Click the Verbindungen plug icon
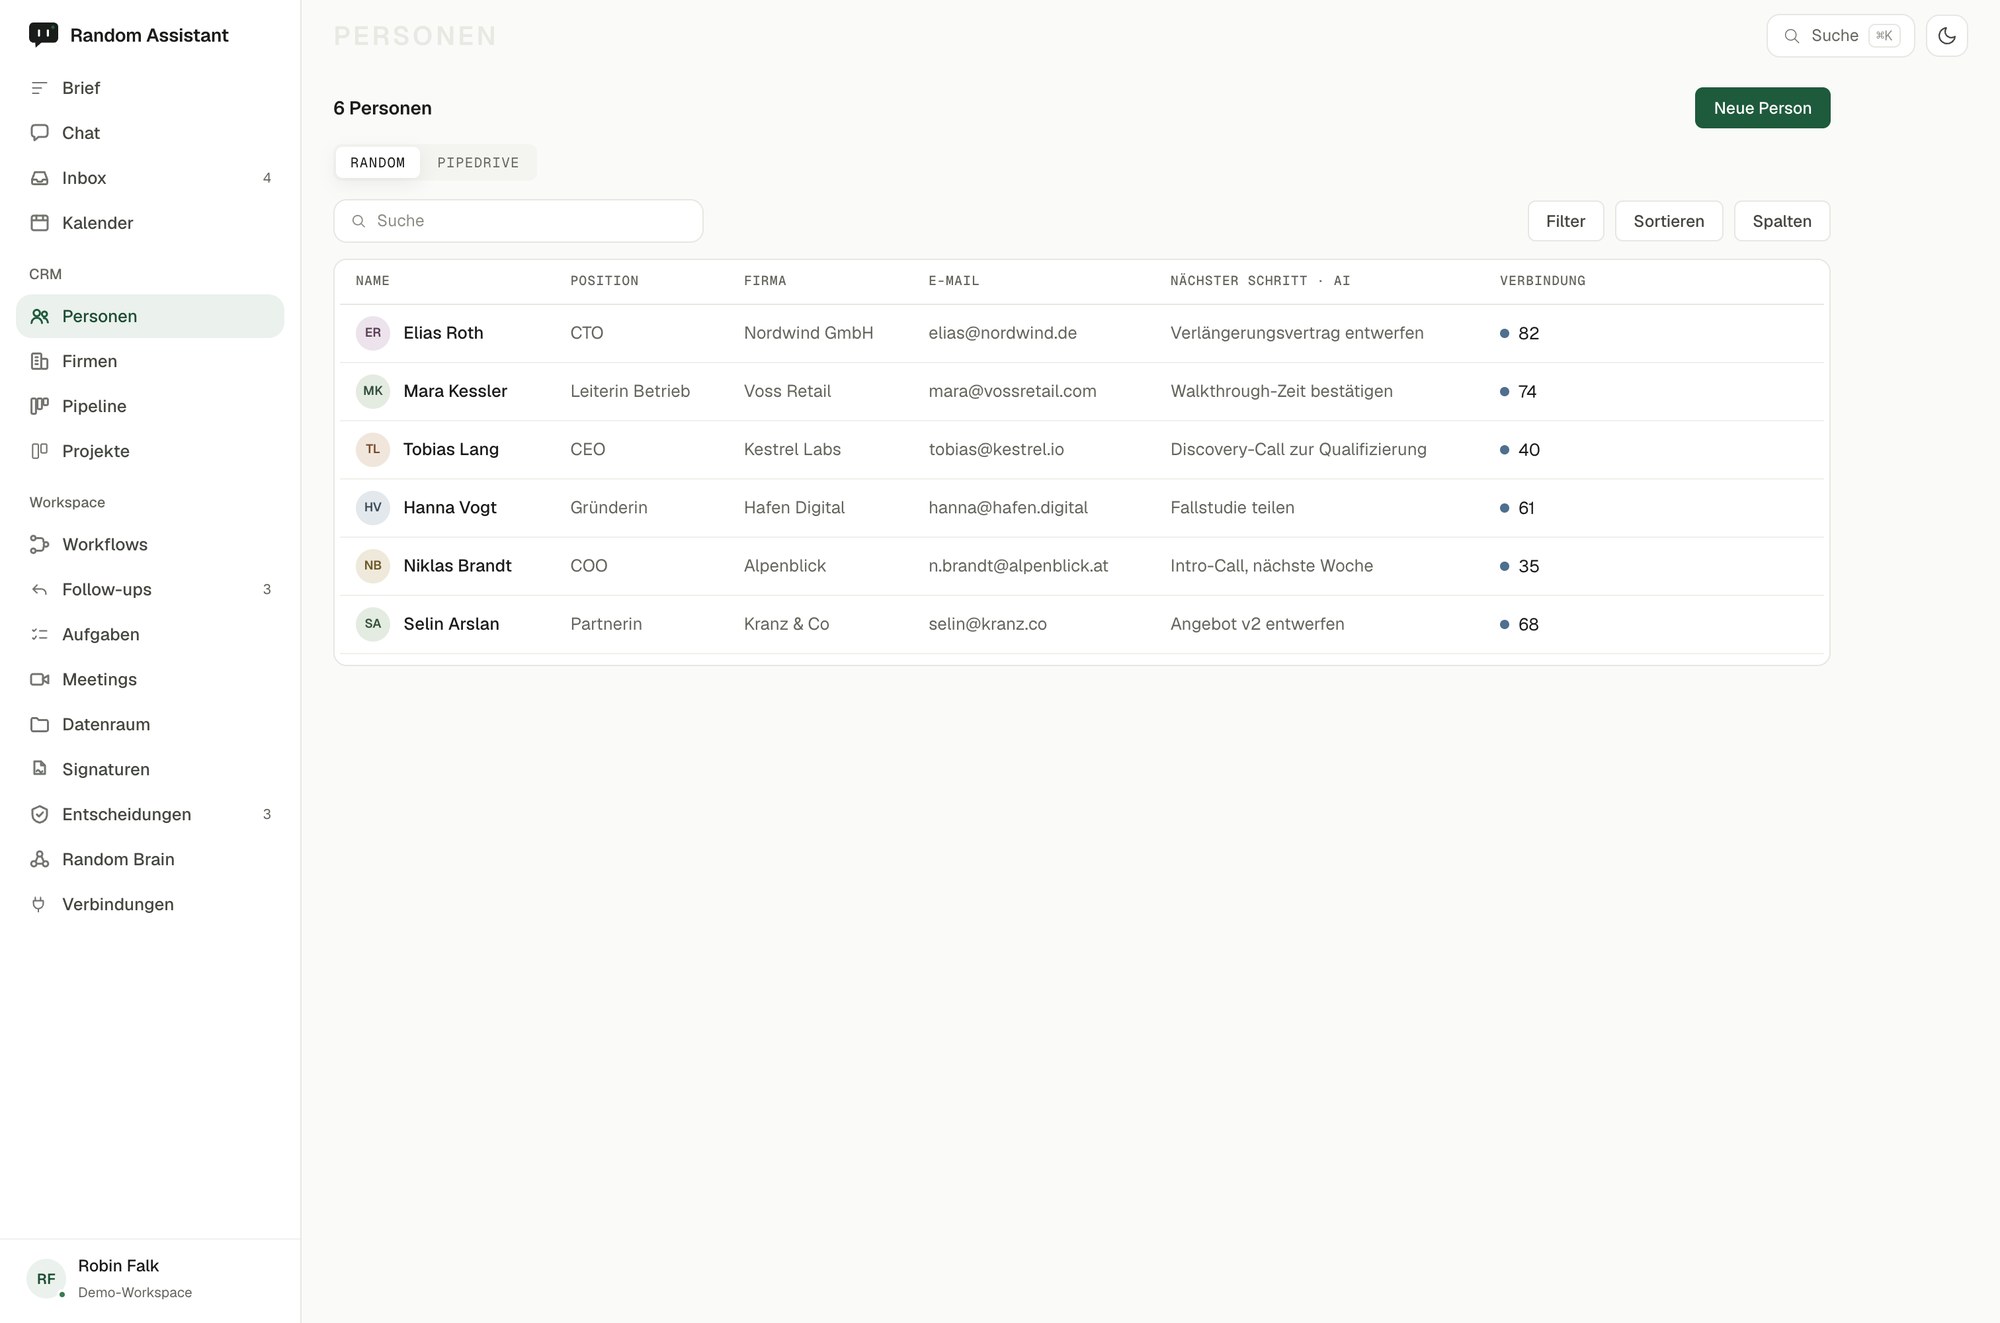 pyautogui.click(x=39, y=904)
